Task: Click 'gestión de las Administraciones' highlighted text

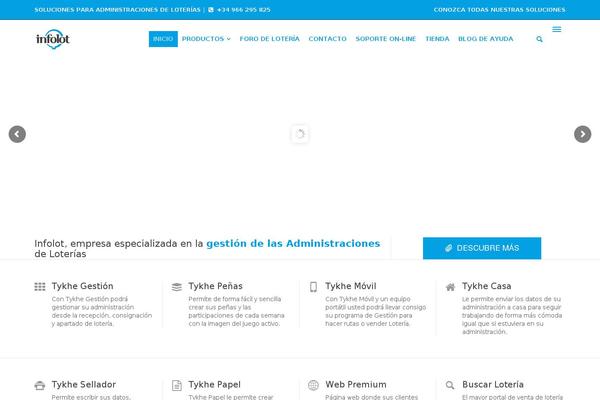Action: [293, 243]
